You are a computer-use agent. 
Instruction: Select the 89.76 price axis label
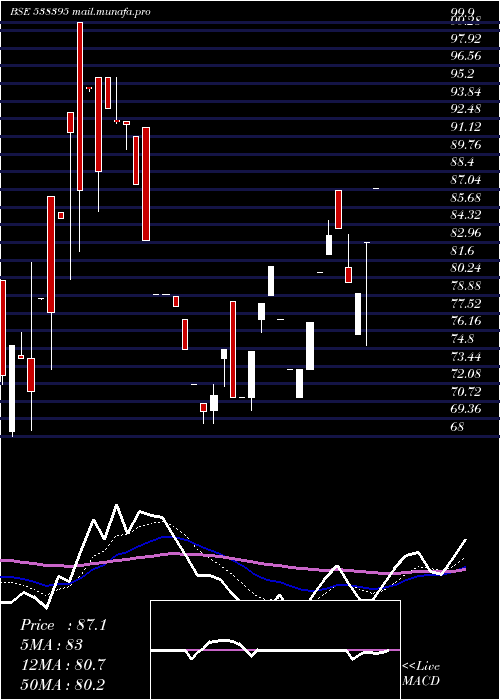click(466, 145)
